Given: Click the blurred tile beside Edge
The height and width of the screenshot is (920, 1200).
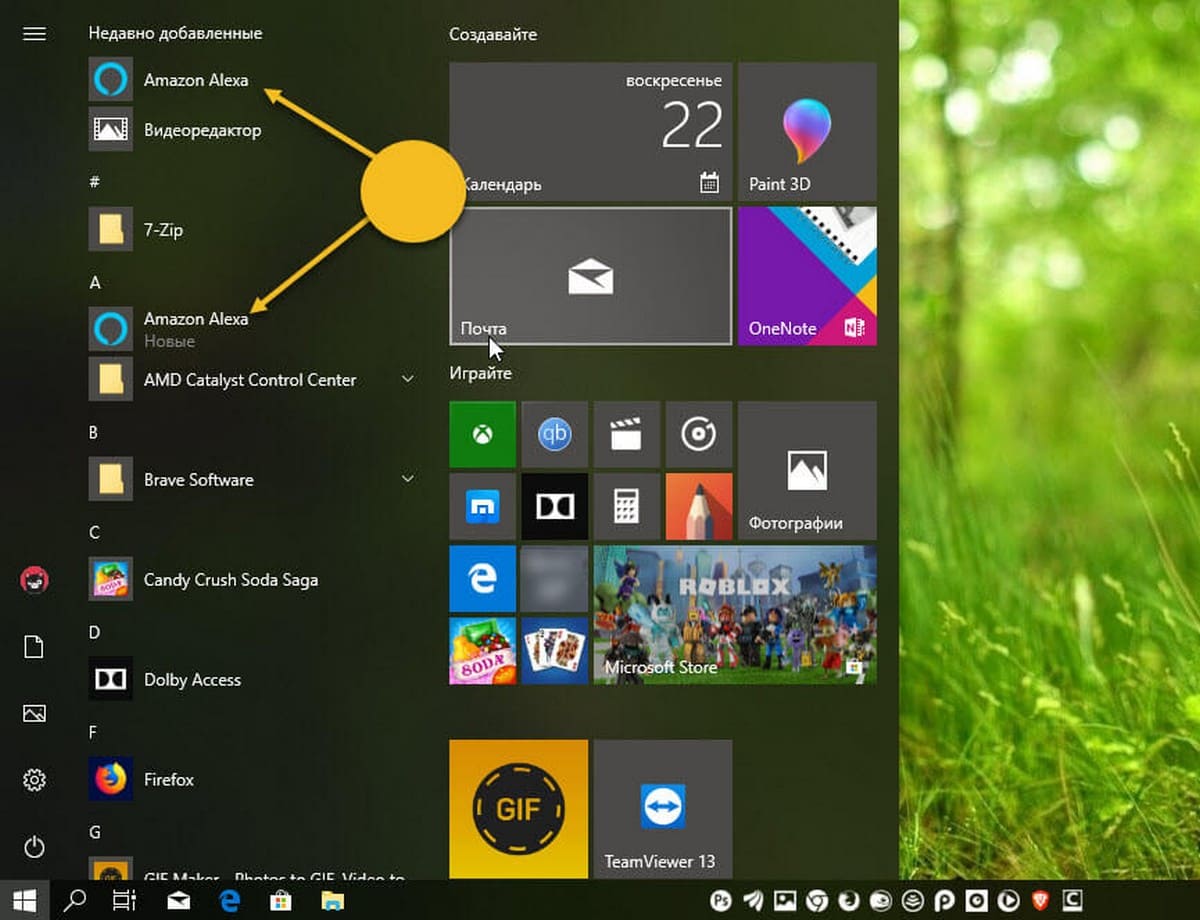Looking at the screenshot, I should [555, 578].
